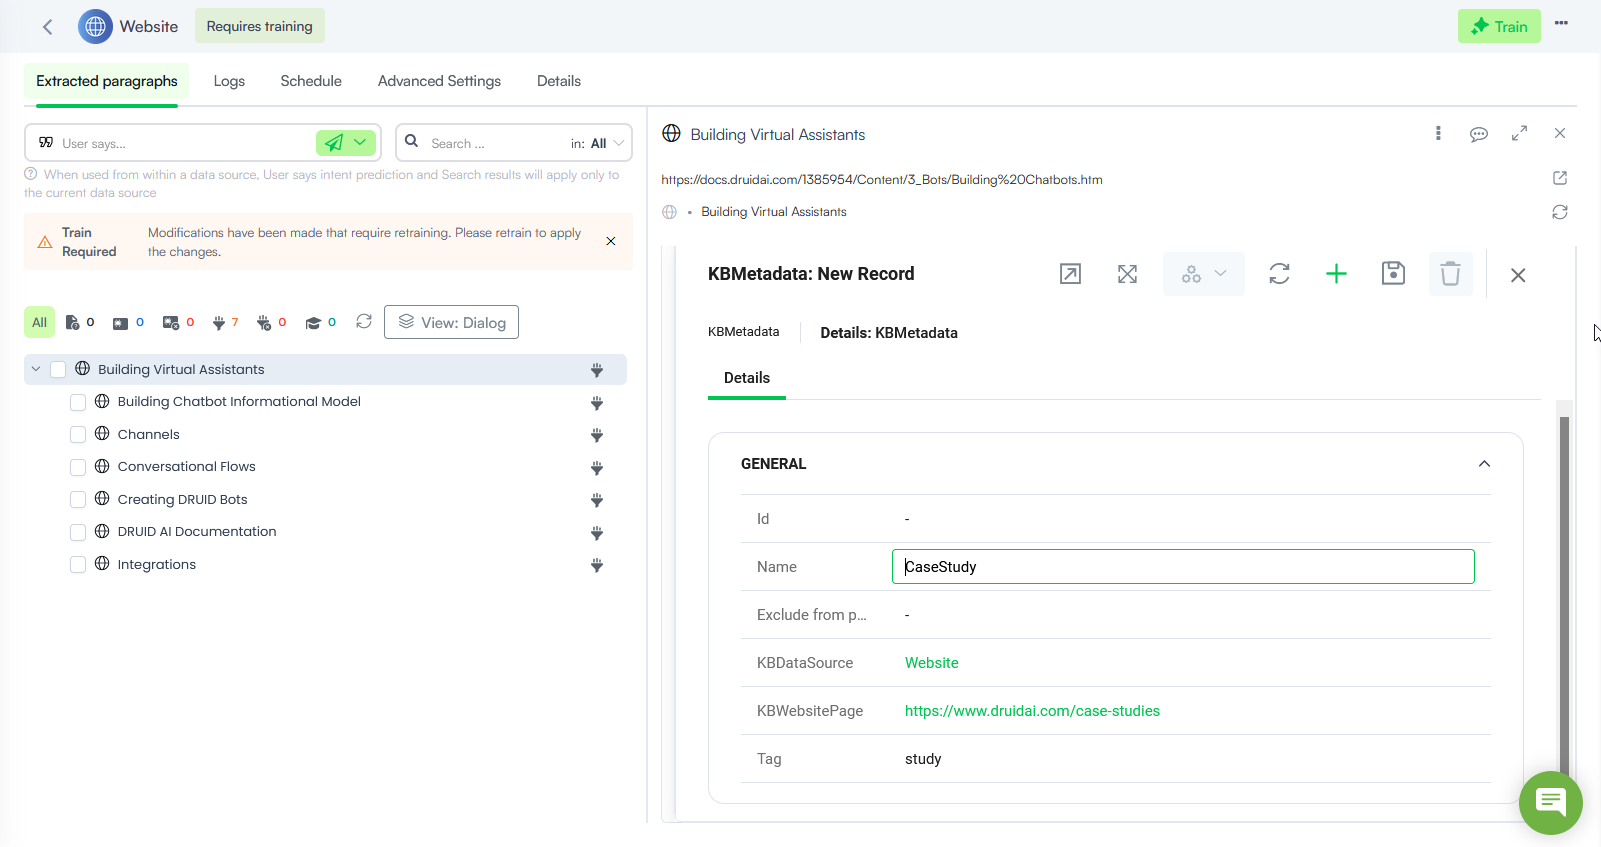Tick the Conversational Flows checkbox

(78, 467)
